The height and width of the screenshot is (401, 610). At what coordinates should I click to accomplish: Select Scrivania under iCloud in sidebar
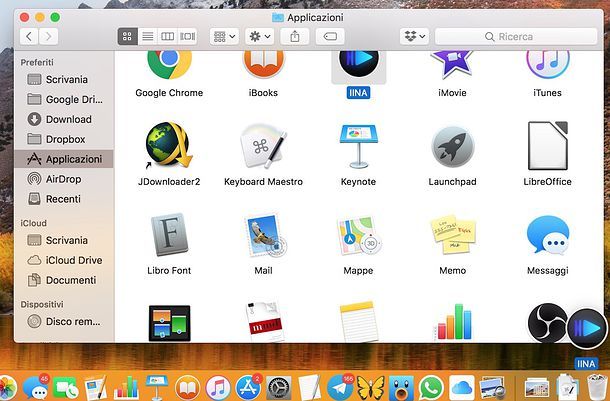click(64, 240)
